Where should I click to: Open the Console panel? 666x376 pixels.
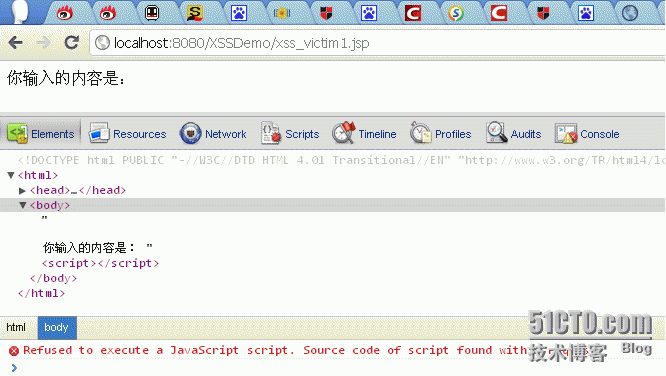pos(587,134)
